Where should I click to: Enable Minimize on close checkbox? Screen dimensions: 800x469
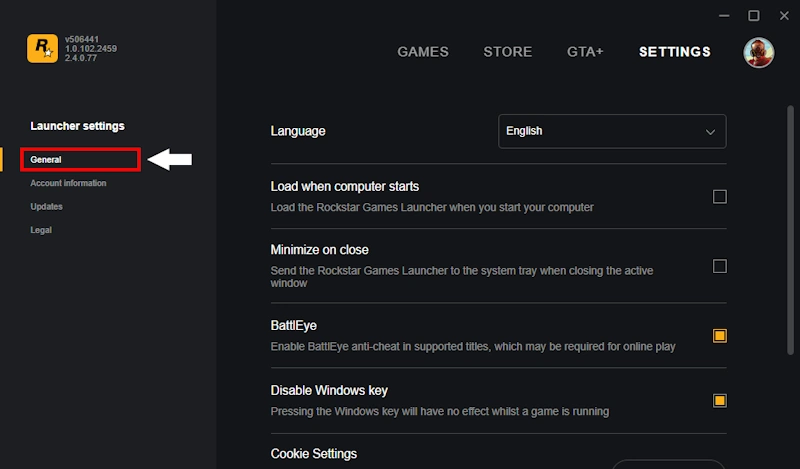(719, 266)
